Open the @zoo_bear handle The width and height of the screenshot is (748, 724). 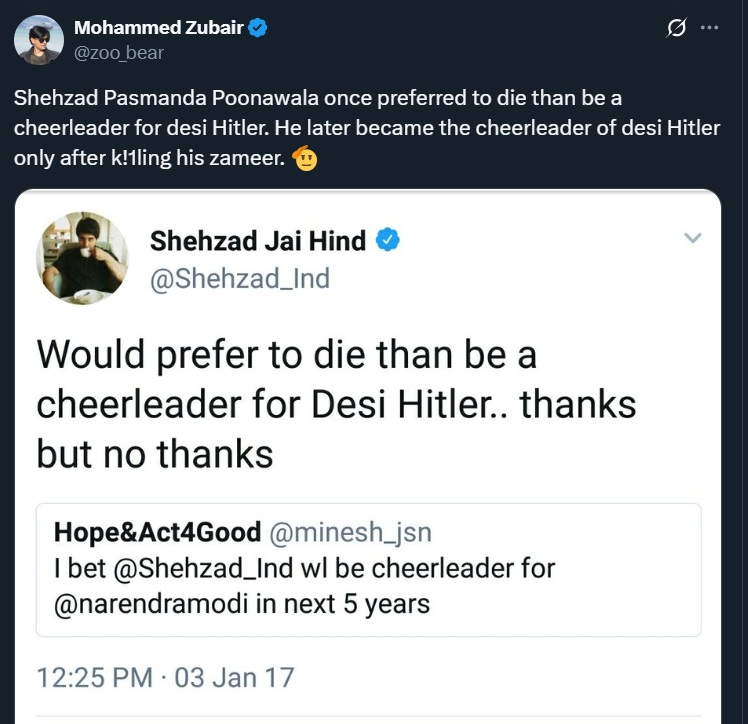(x=118, y=52)
